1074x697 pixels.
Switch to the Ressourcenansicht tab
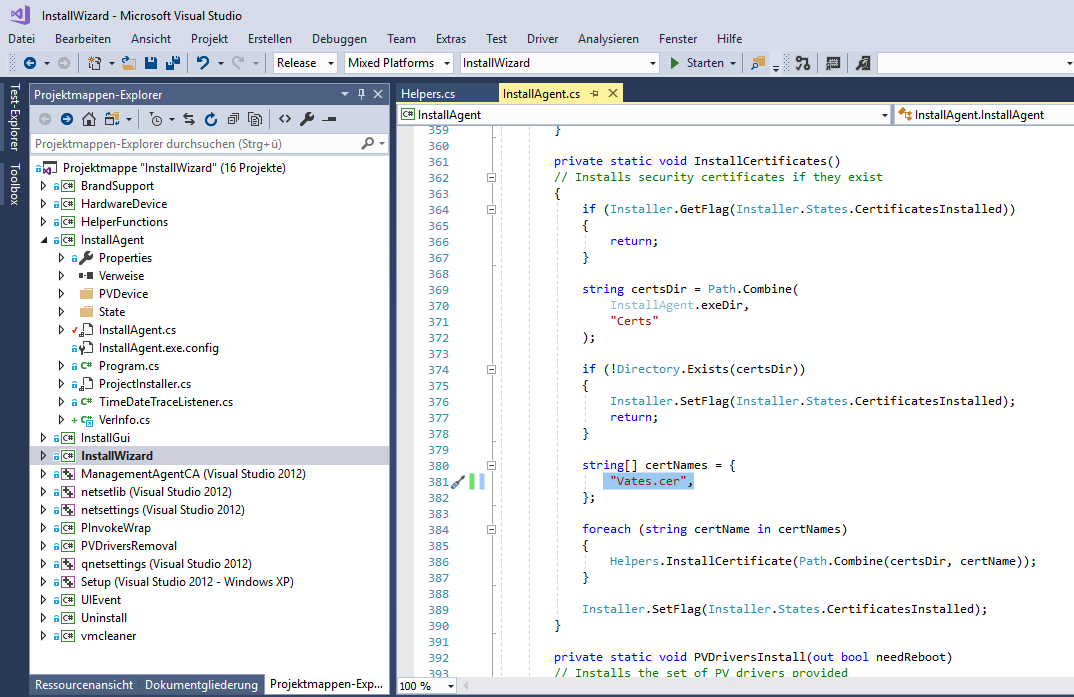[x=84, y=685]
